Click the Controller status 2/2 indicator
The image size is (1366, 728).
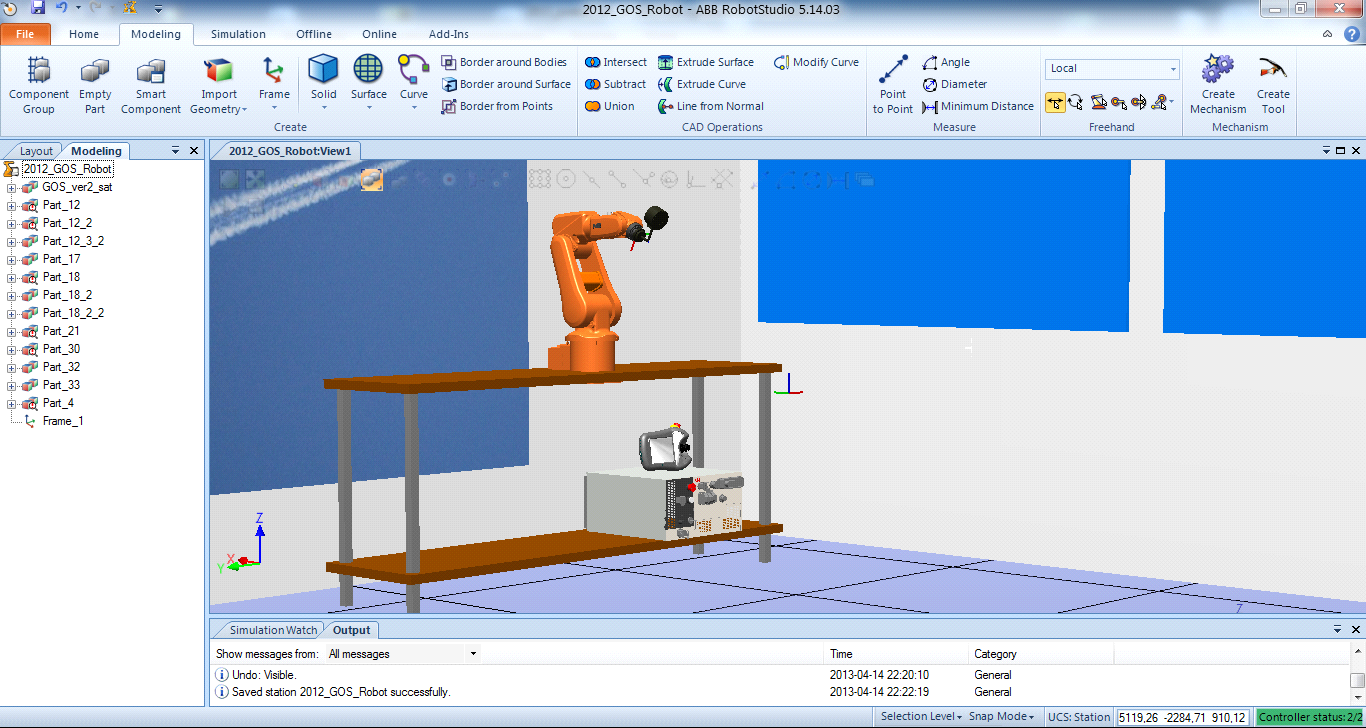tap(1309, 716)
